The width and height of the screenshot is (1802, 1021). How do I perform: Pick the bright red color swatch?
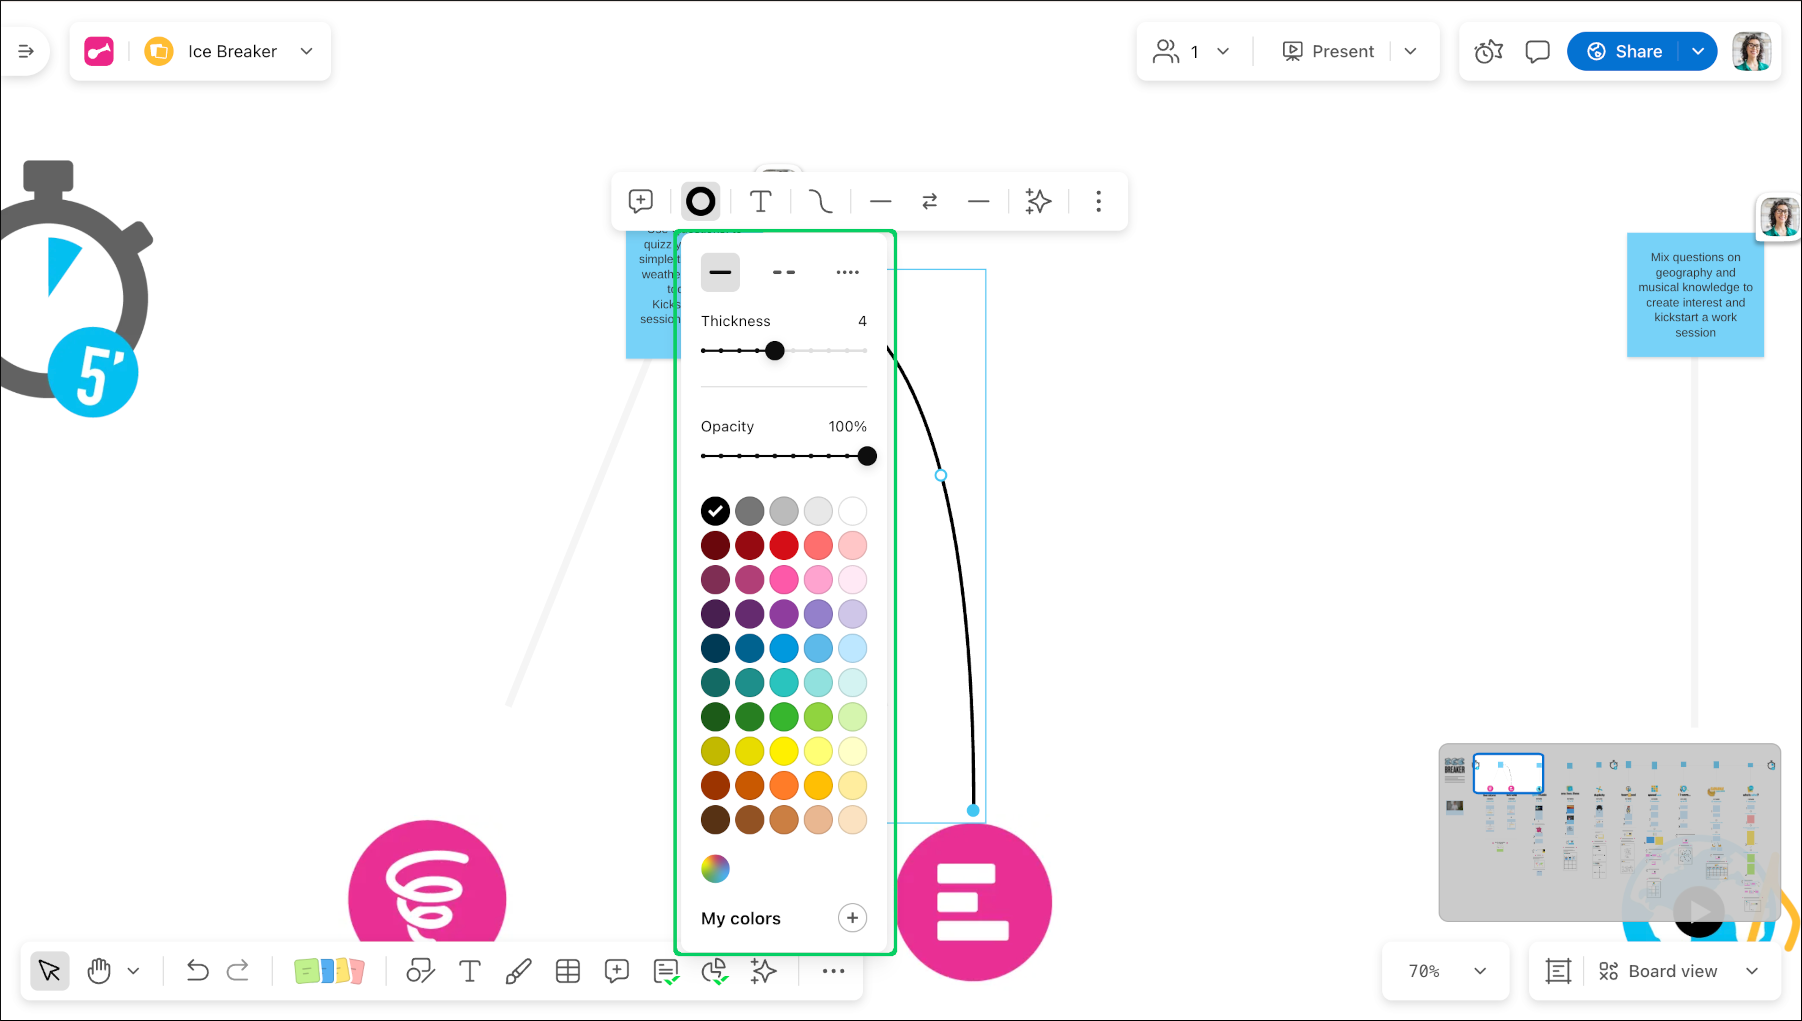click(x=784, y=545)
